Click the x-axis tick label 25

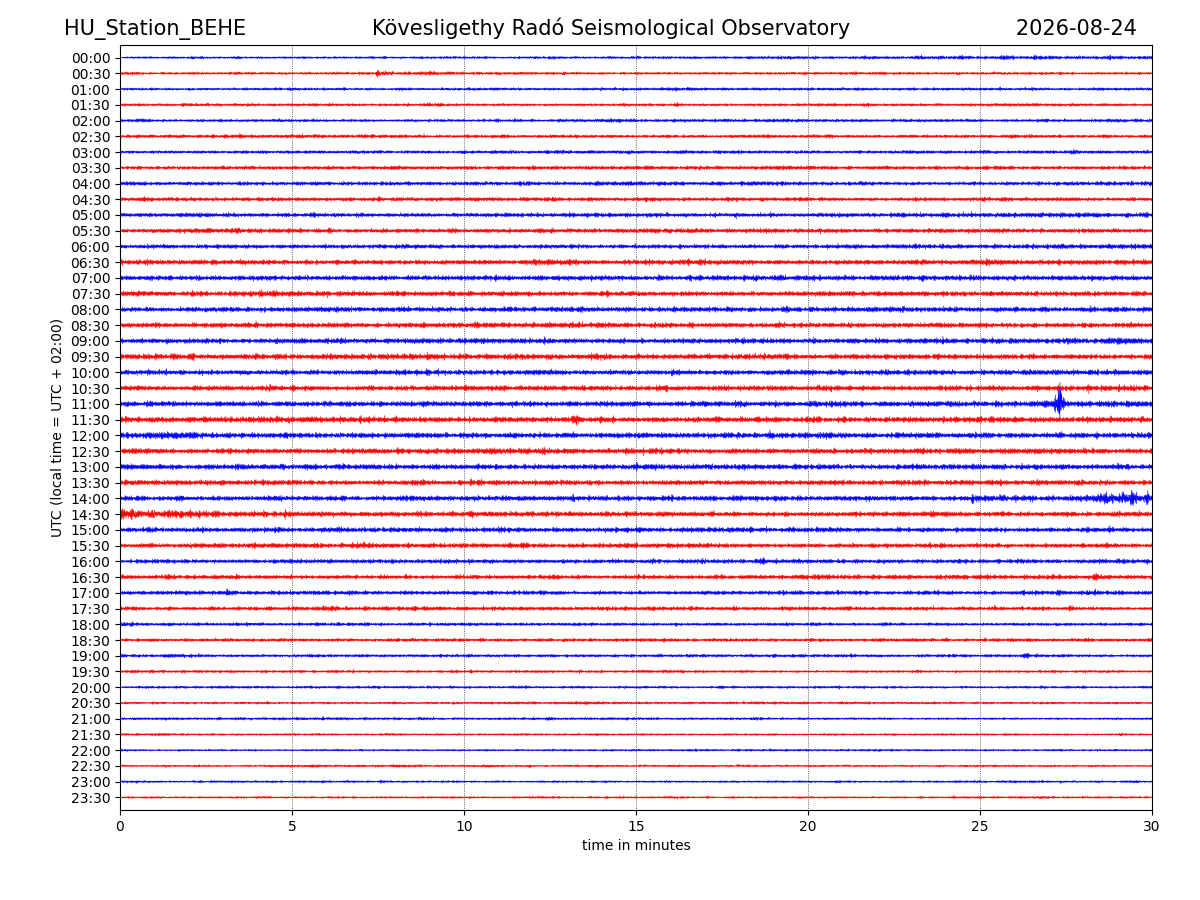tap(980, 826)
